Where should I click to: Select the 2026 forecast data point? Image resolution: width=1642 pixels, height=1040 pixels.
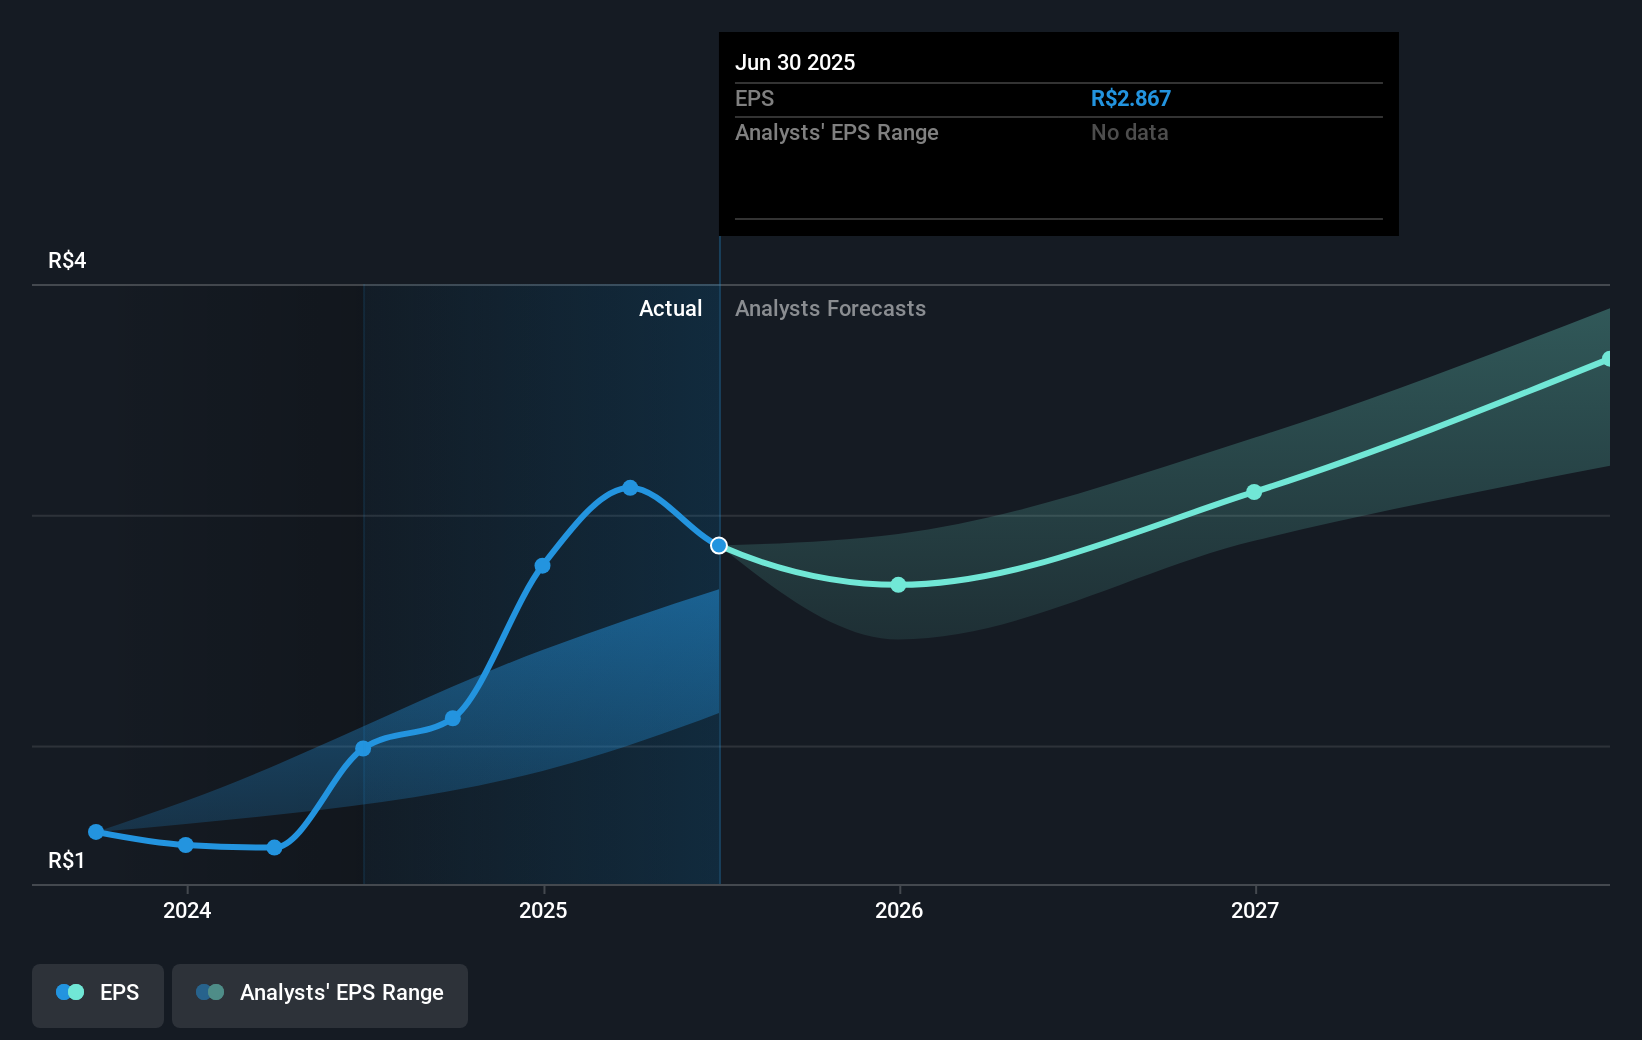(898, 585)
